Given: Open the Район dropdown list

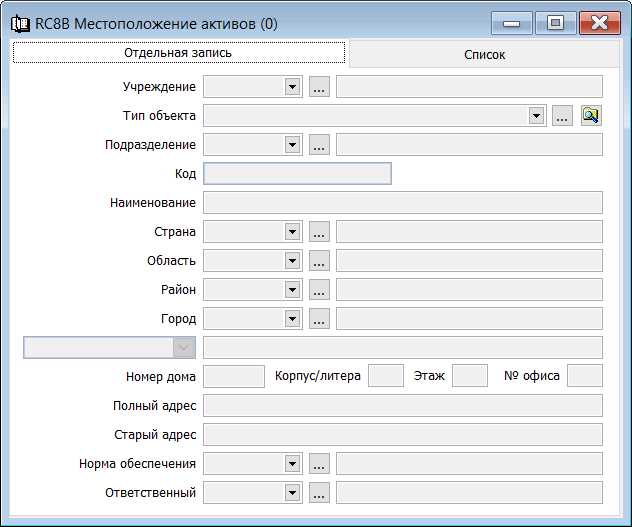Looking at the screenshot, I should [292, 290].
